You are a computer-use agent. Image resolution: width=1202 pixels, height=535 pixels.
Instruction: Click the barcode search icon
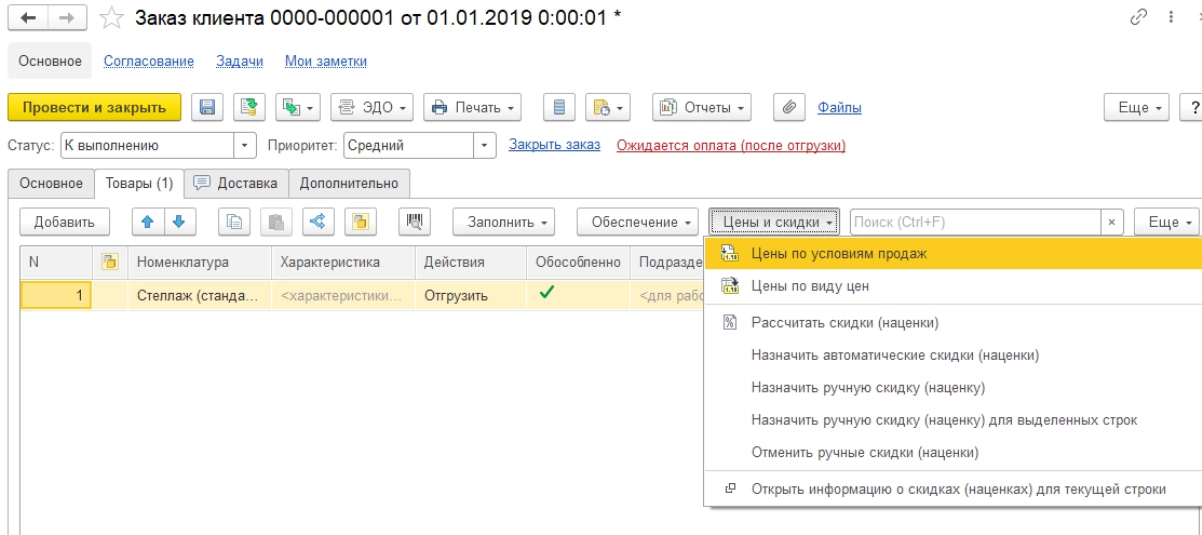click(x=413, y=222)
